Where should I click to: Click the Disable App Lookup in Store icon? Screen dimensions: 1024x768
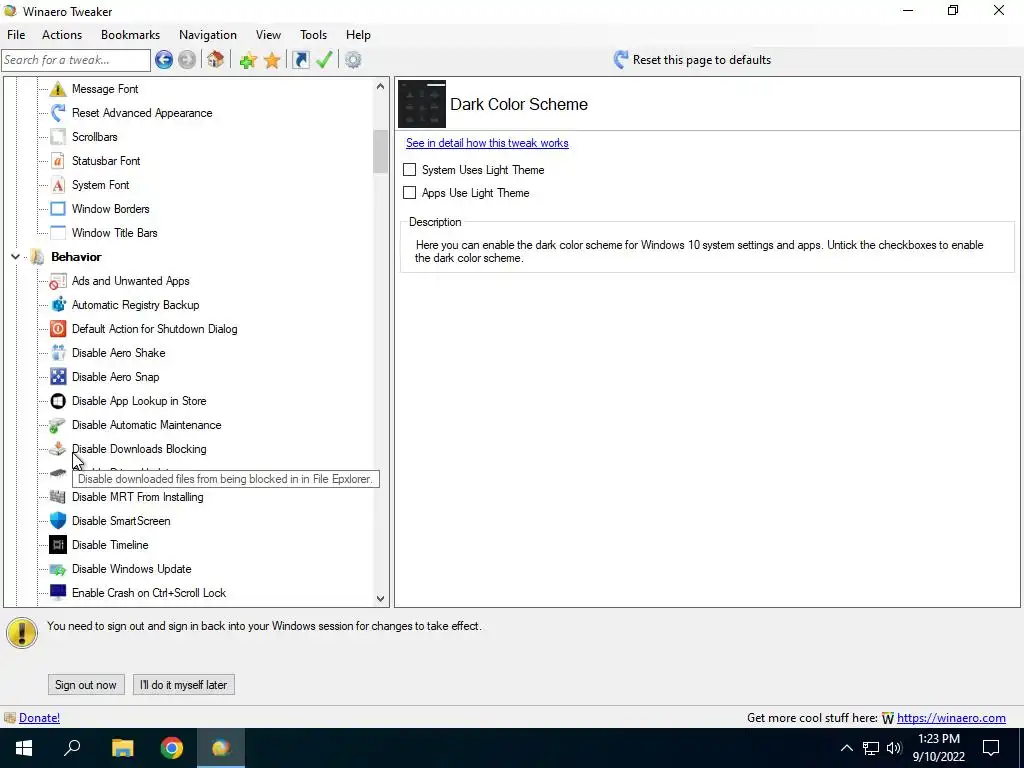coord(58,401)
